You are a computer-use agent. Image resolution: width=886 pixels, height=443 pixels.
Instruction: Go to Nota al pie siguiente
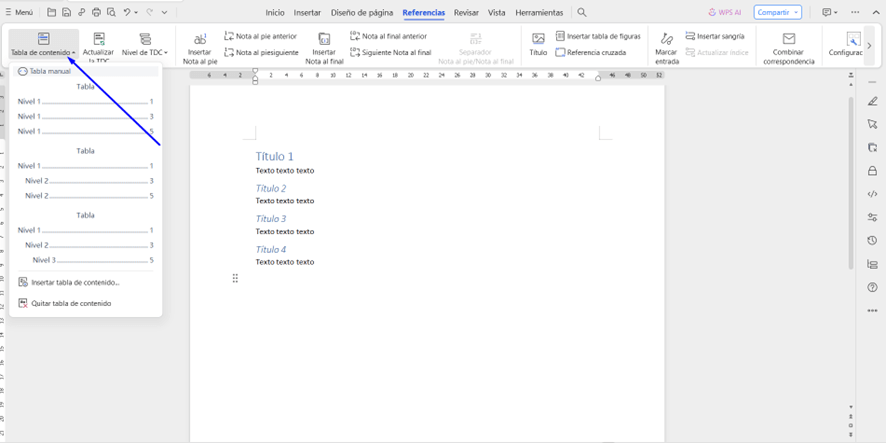coord(261,53)
